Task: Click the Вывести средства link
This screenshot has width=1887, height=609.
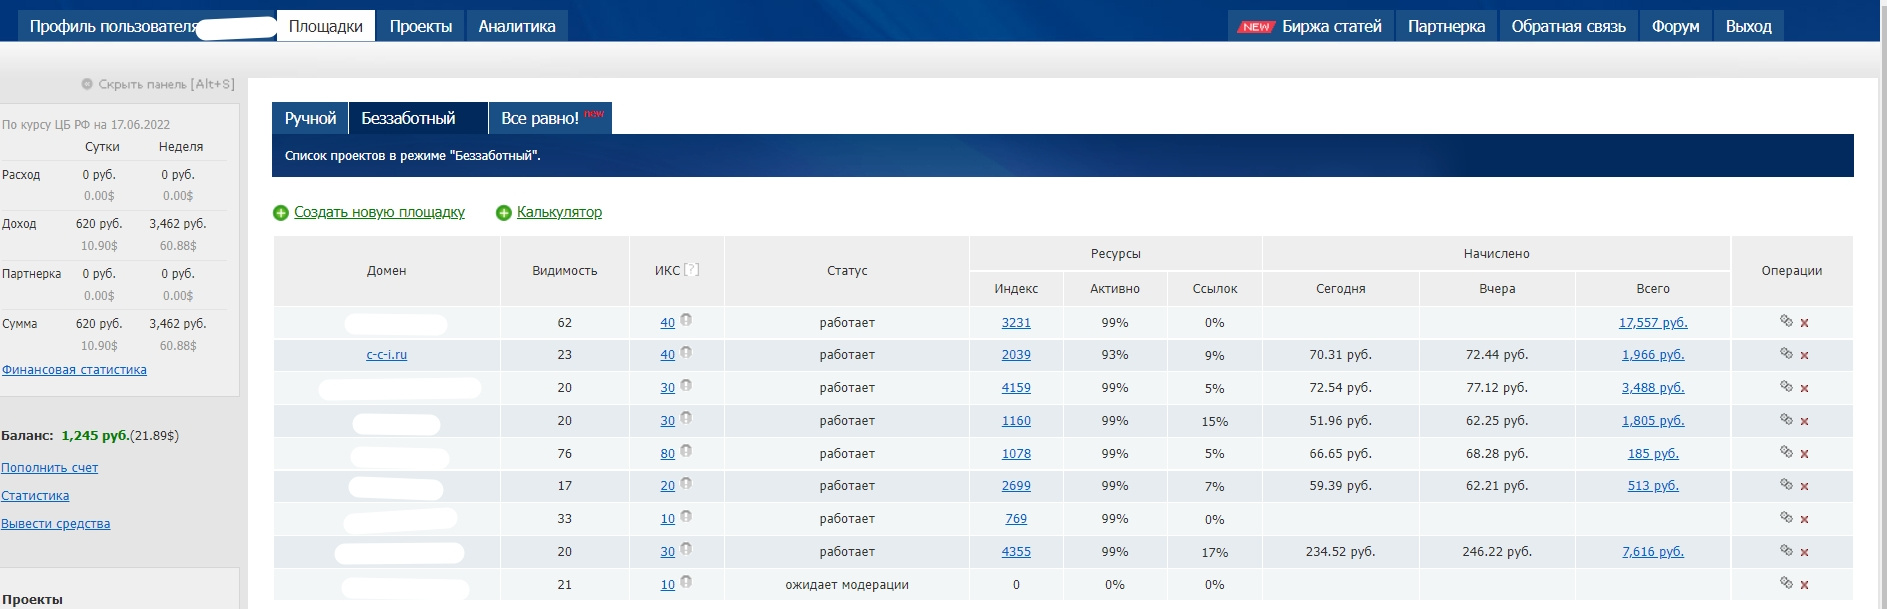Action: pos(55,524)
